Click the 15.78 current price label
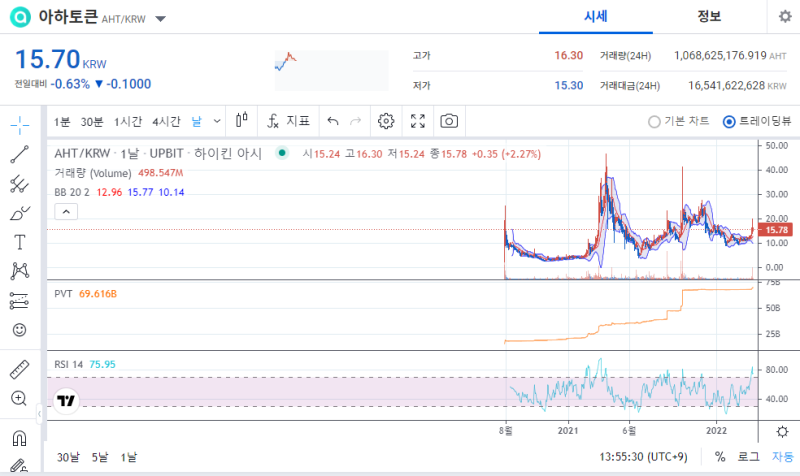 pyautogui.click(x=776, y=230)
